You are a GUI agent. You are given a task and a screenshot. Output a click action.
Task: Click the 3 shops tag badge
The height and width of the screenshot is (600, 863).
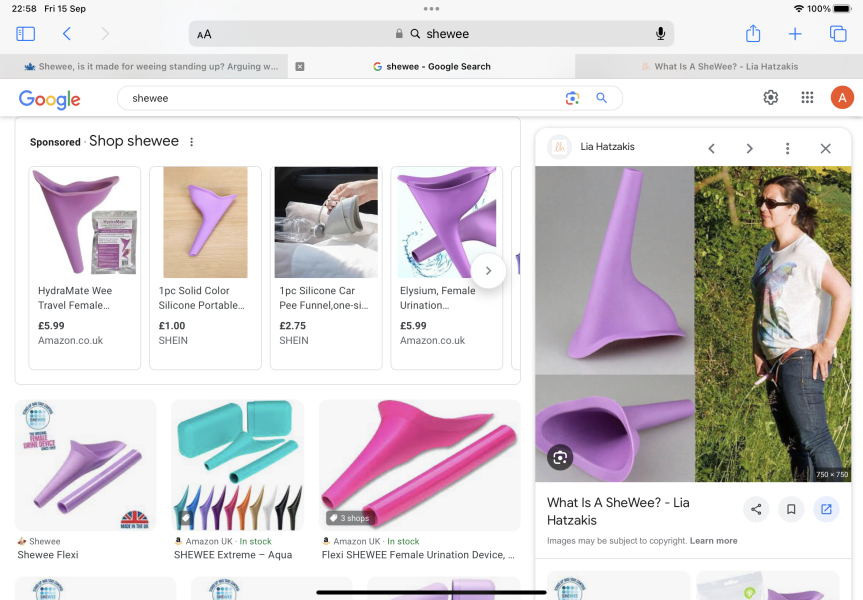point(349,518)
